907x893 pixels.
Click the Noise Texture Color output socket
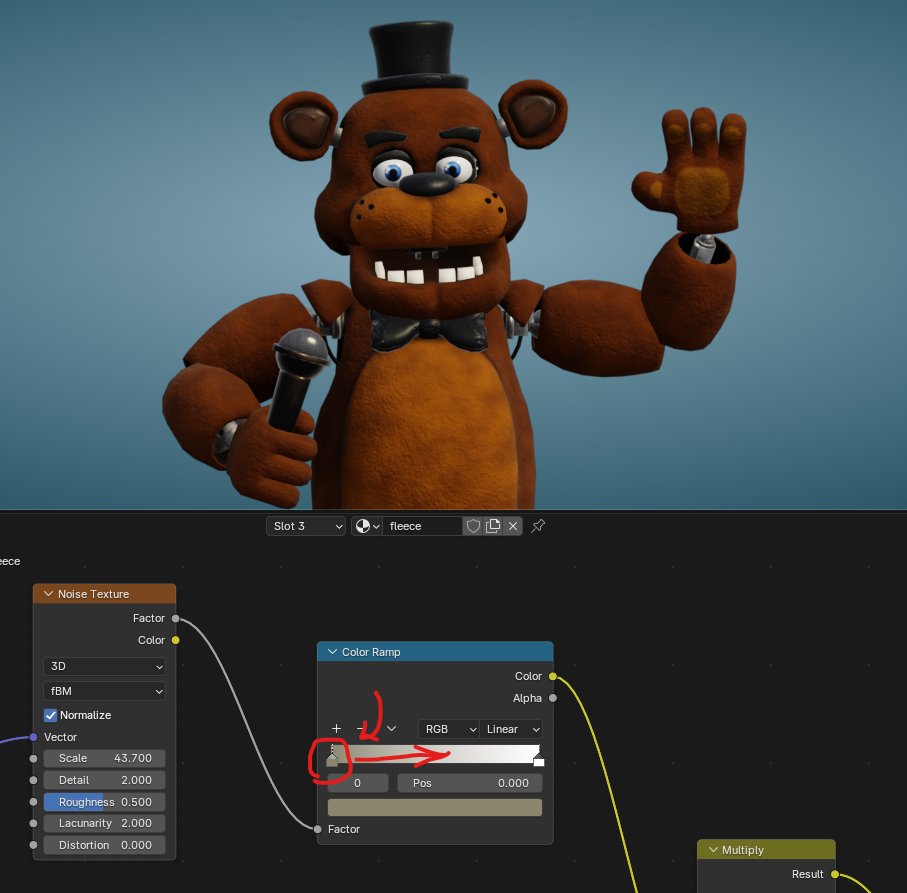click(x=176, y=640)
